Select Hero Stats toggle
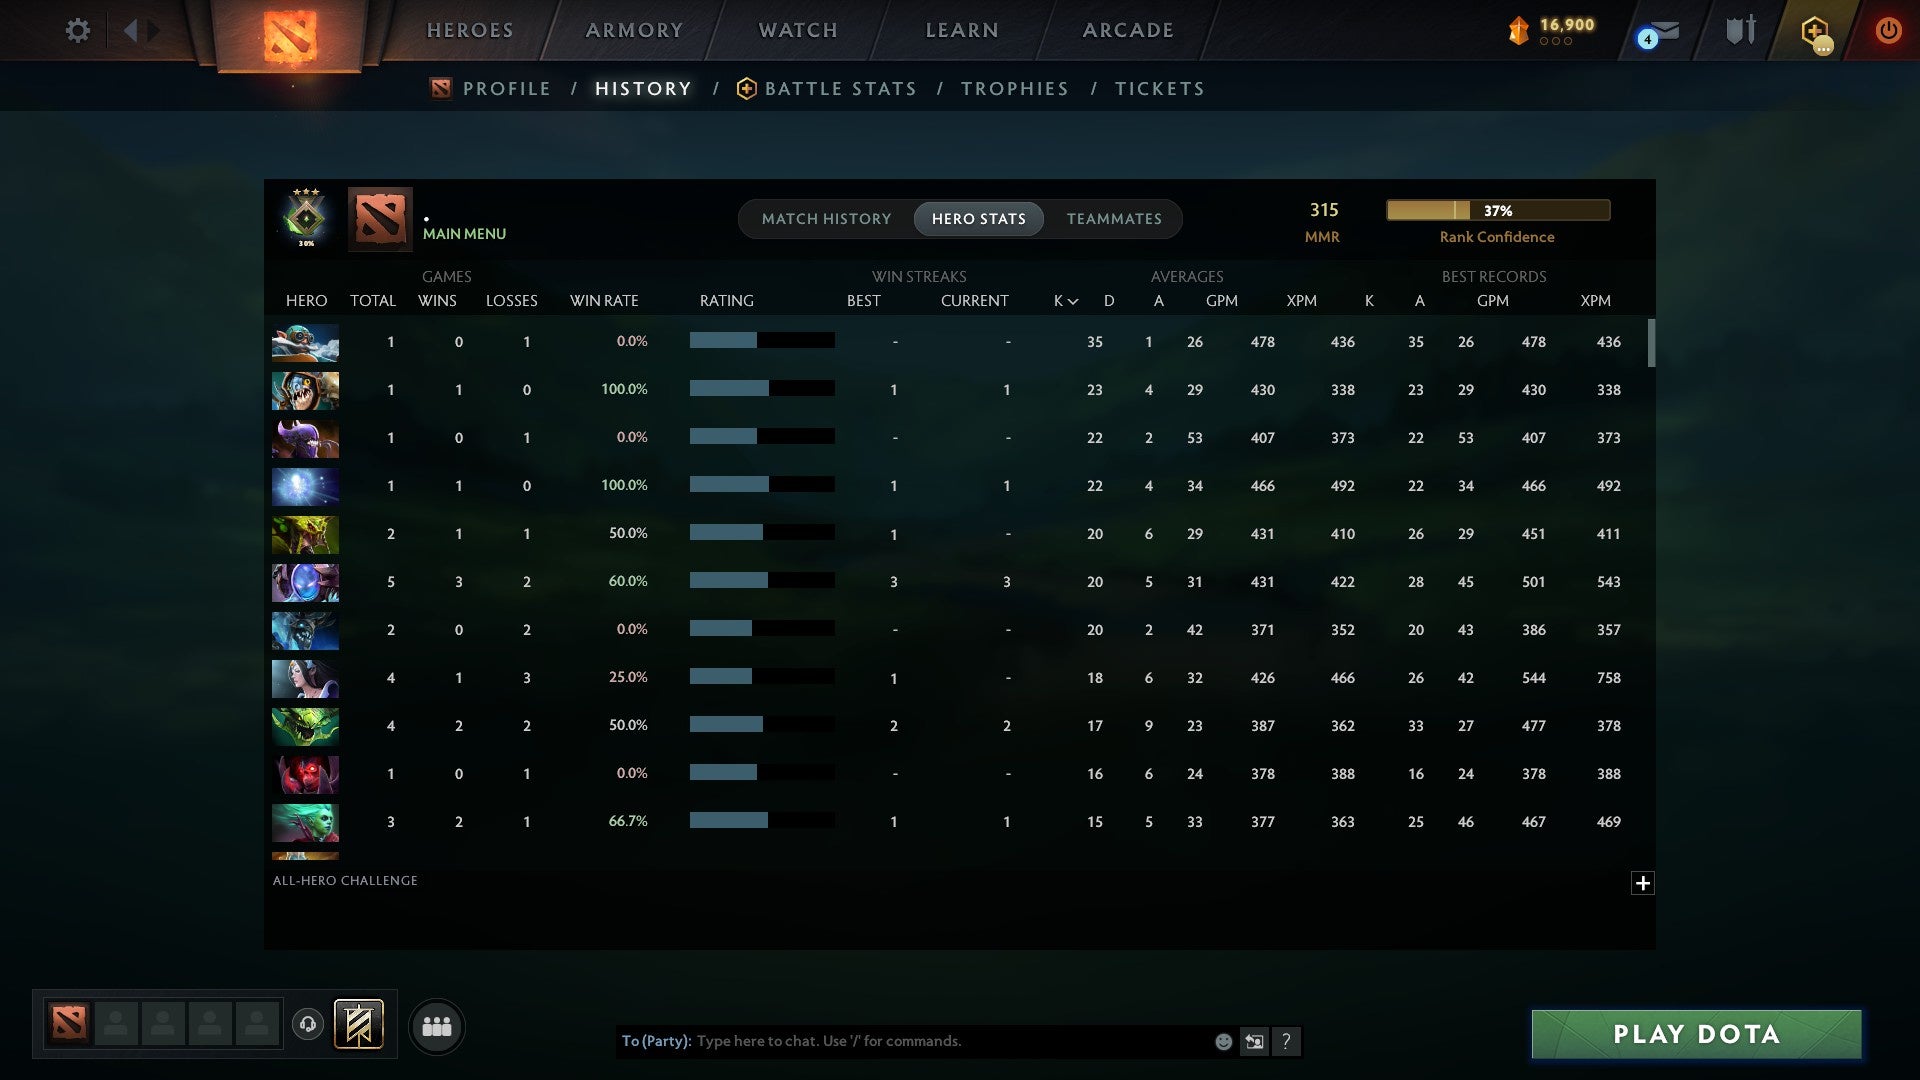This screenshot has width=1920, height=1080. pyautogui.click(x=979, y=219)
